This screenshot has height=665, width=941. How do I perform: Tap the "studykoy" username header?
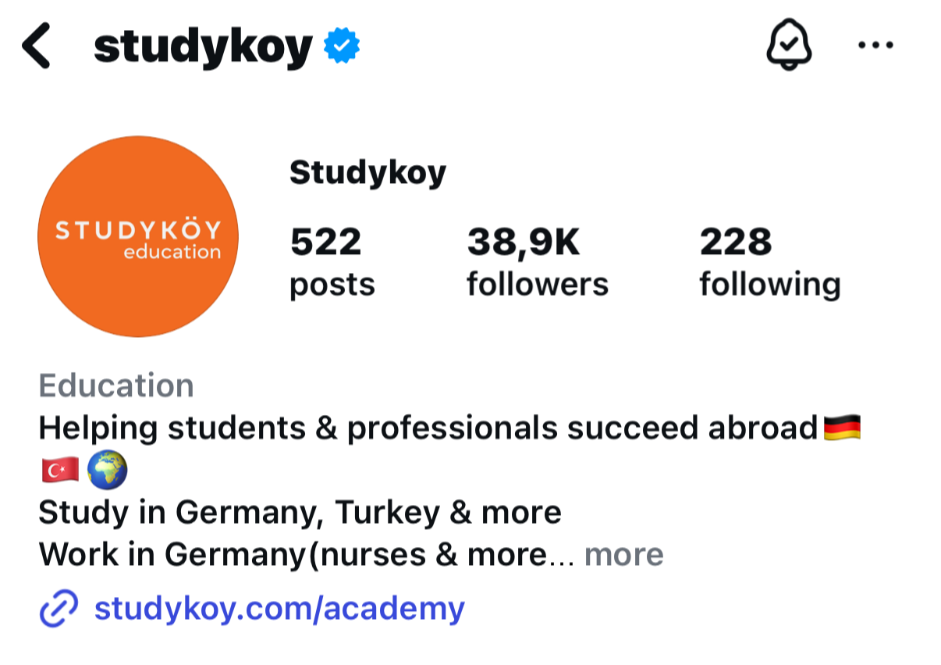pyautogui.click(x=203, y=47)
